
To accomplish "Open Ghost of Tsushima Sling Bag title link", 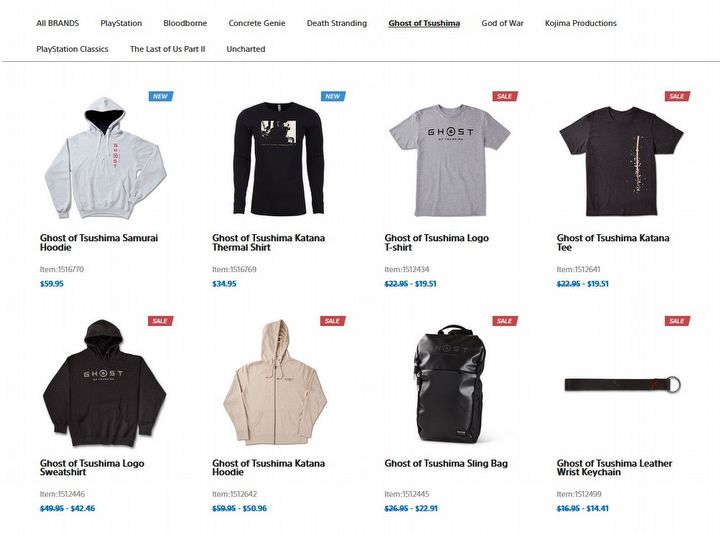I will pyautogui.click(x=446, y=463).
